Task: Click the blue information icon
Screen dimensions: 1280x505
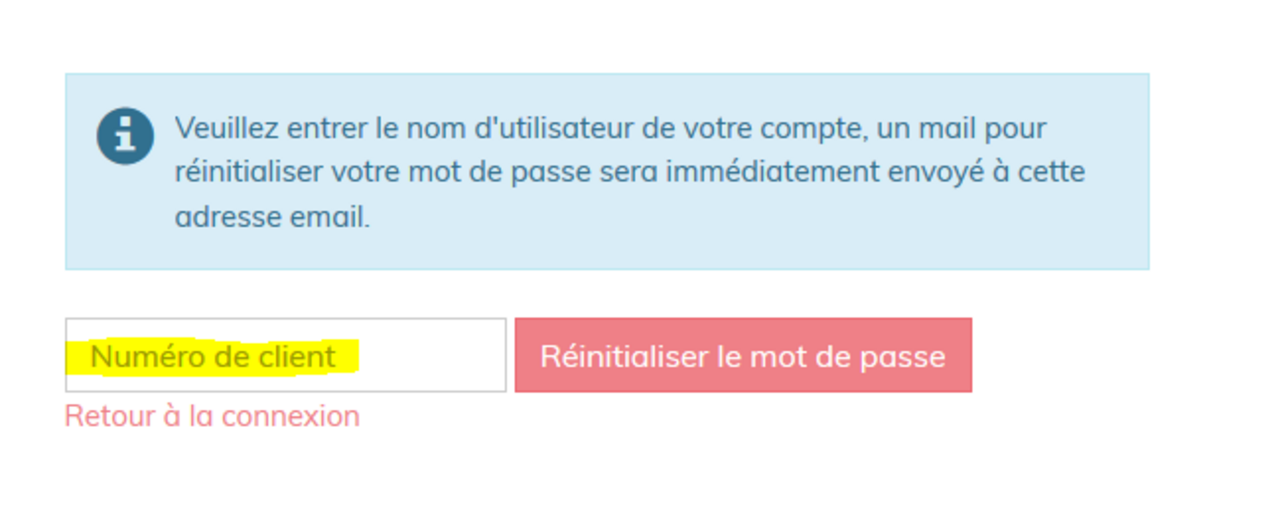Action: (125, 136)
